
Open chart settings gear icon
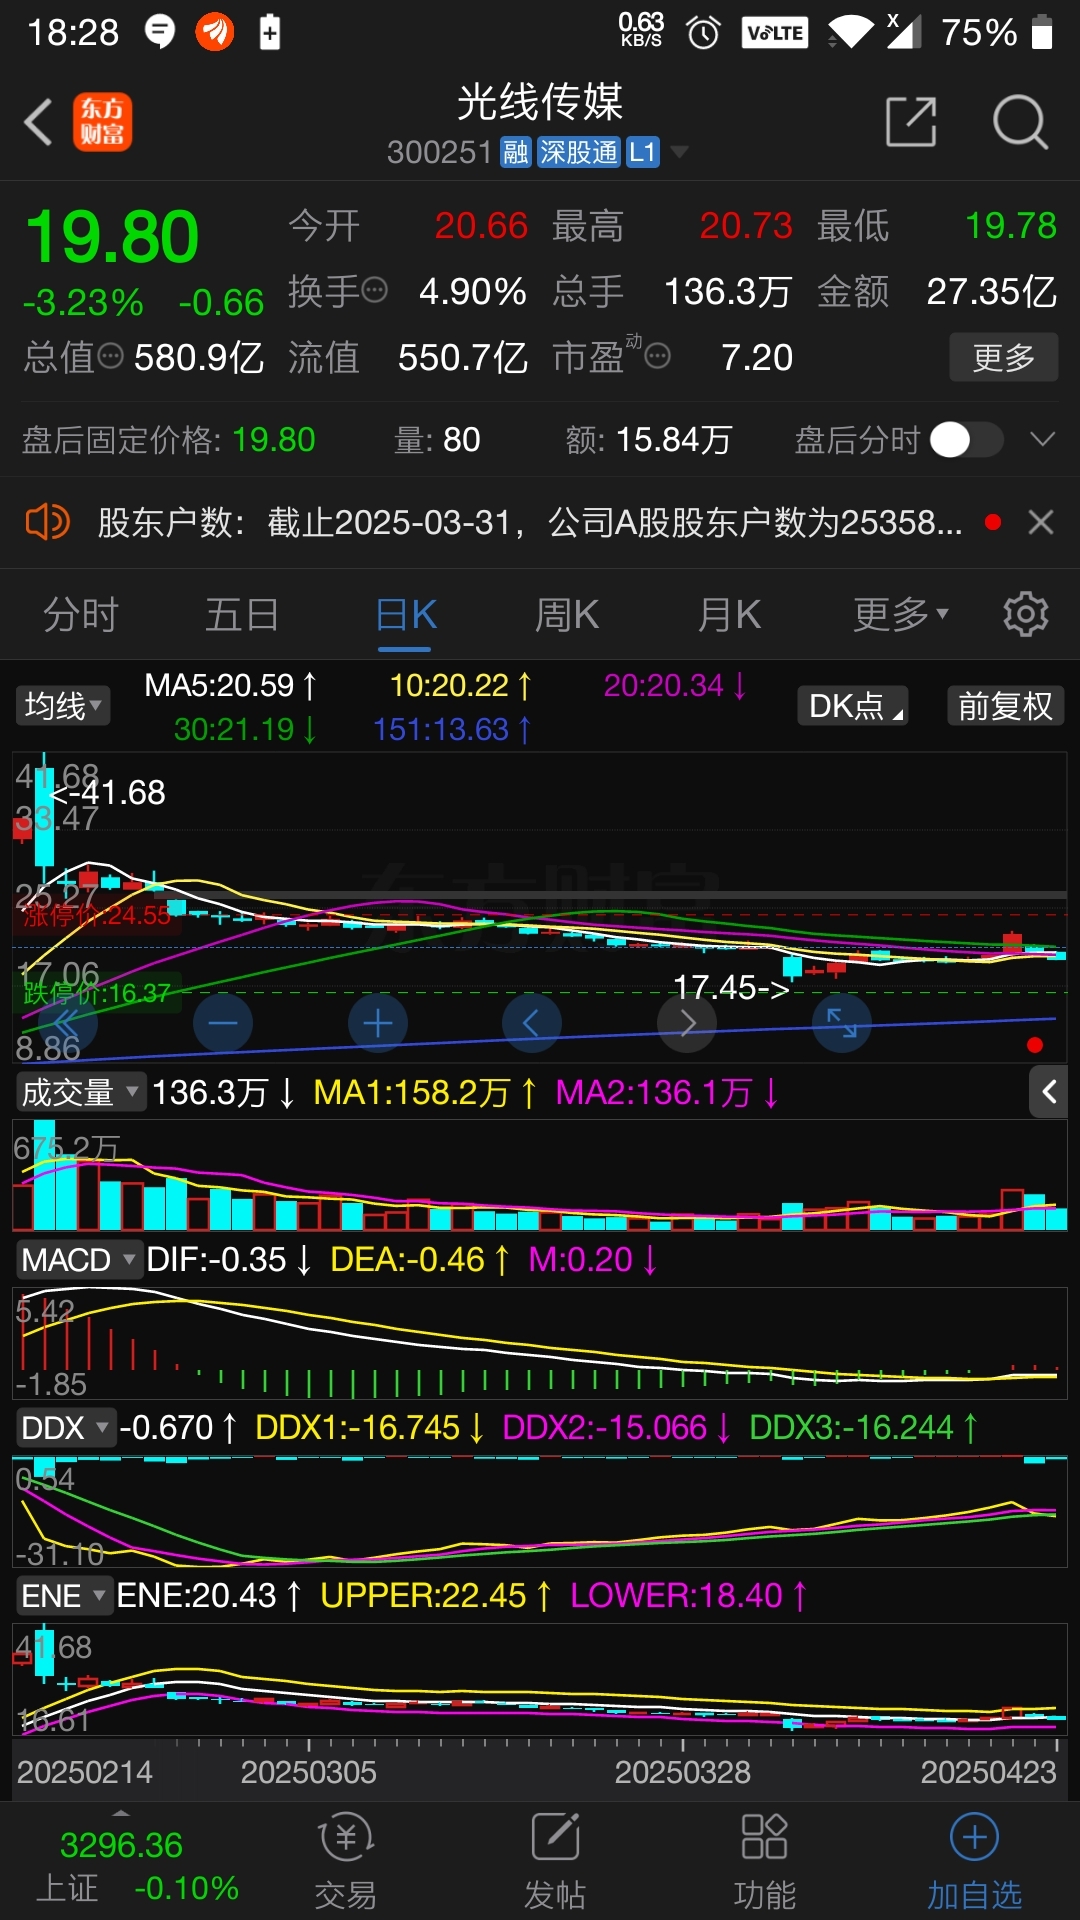click(1026, 614)
